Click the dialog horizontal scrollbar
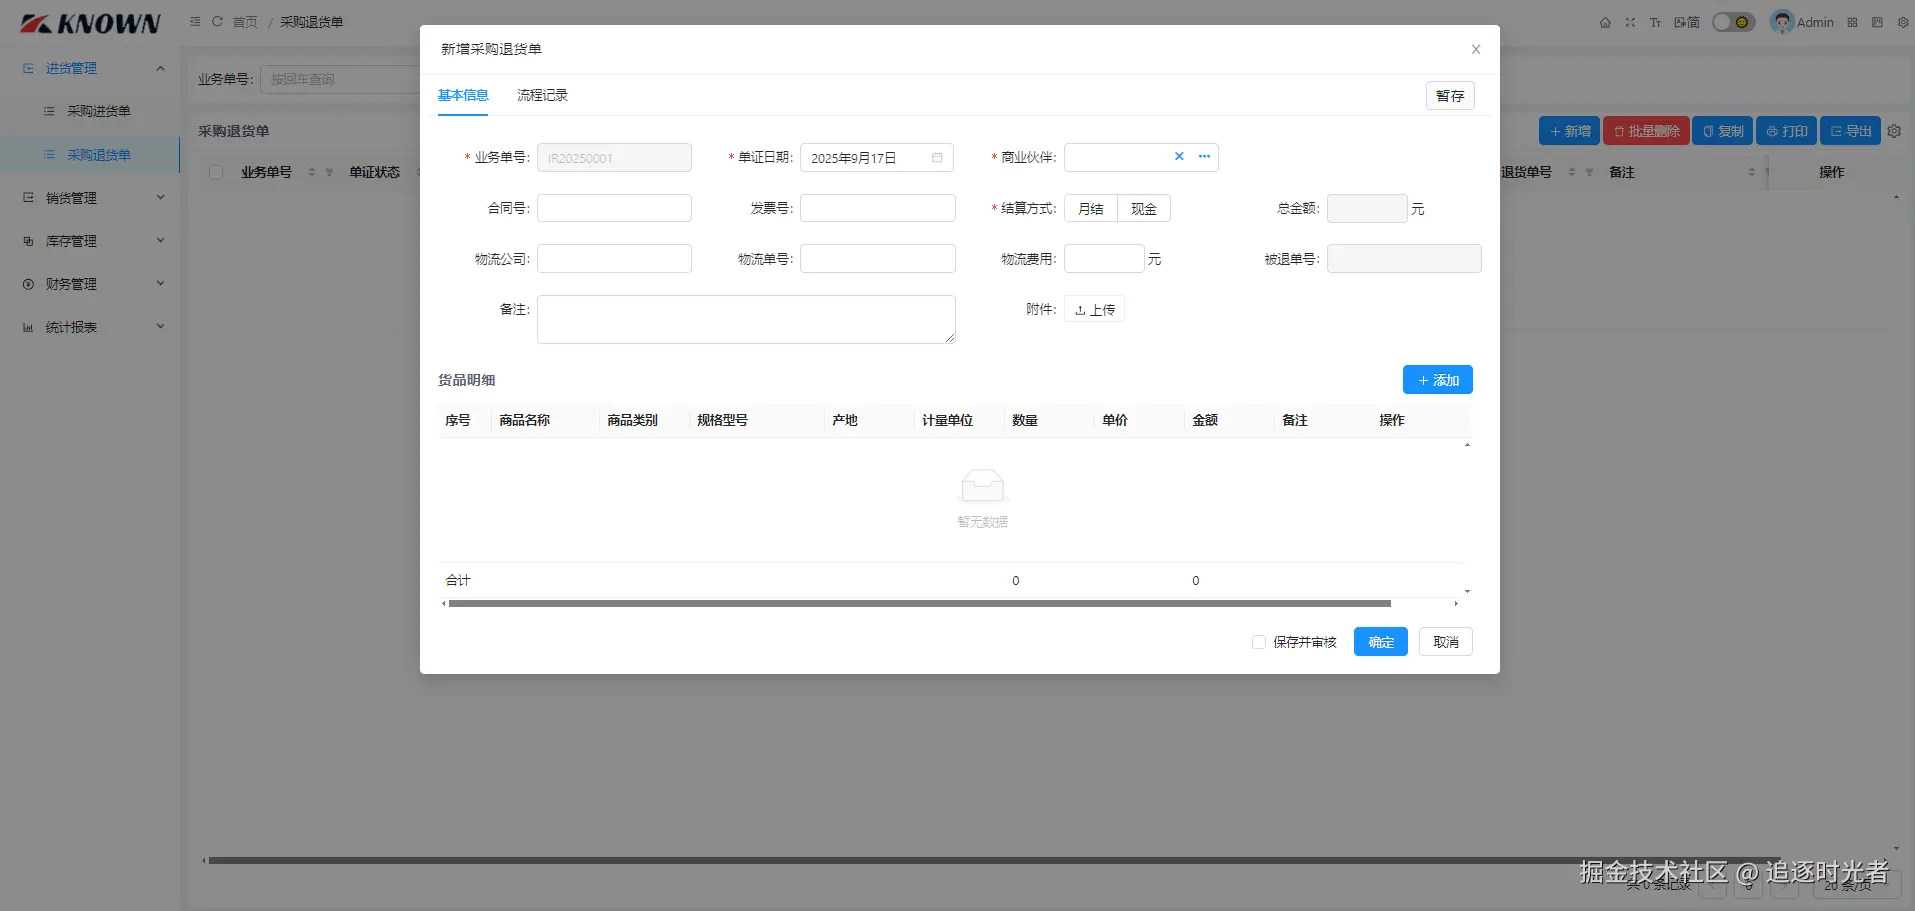The width and height of the screenshot is (1915, 911). [x=919, y=603]
